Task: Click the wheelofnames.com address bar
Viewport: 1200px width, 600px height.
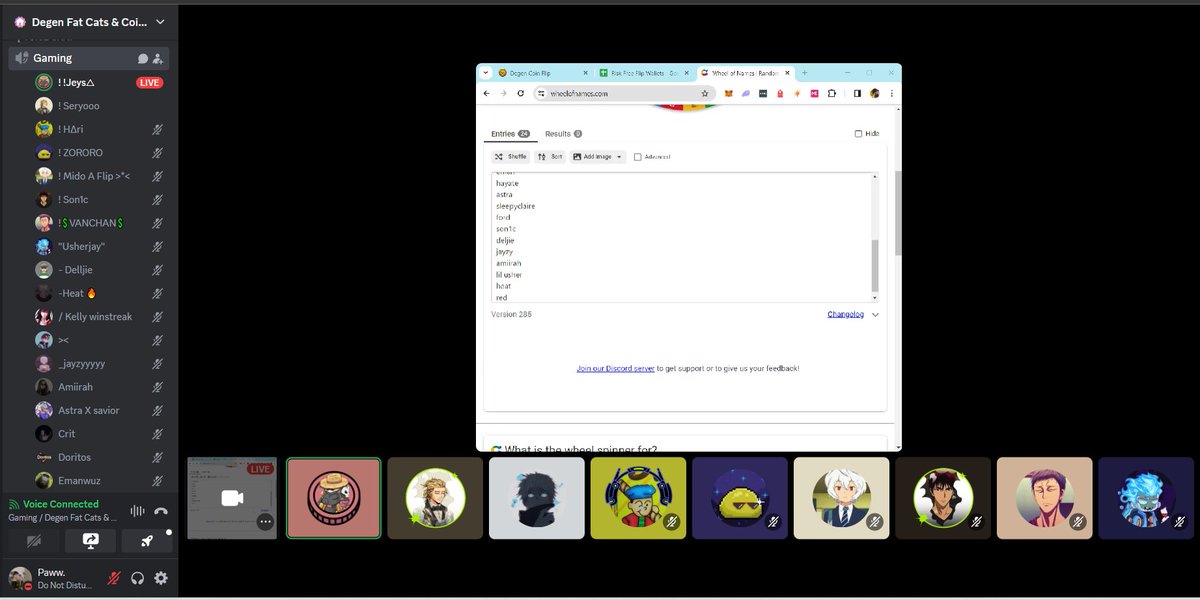Action: point(624,93)
